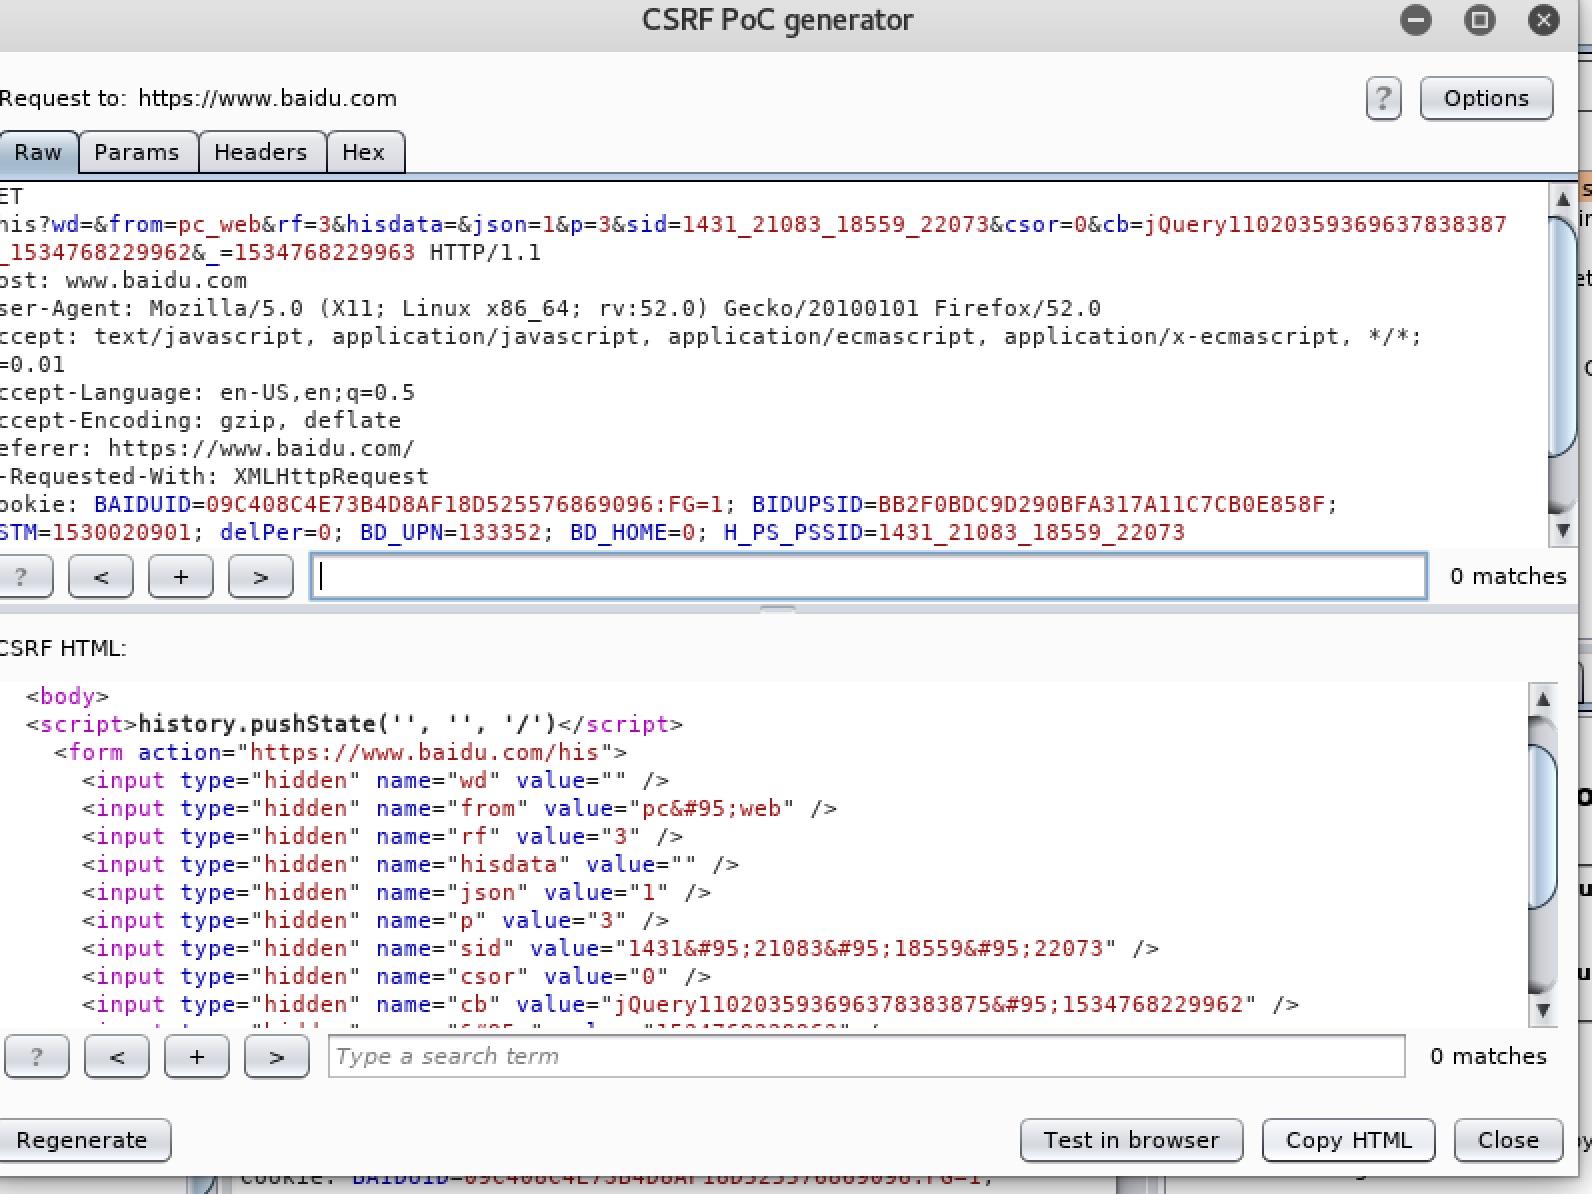
Task: Click the User-Agent header line
Action: (550, 308)
